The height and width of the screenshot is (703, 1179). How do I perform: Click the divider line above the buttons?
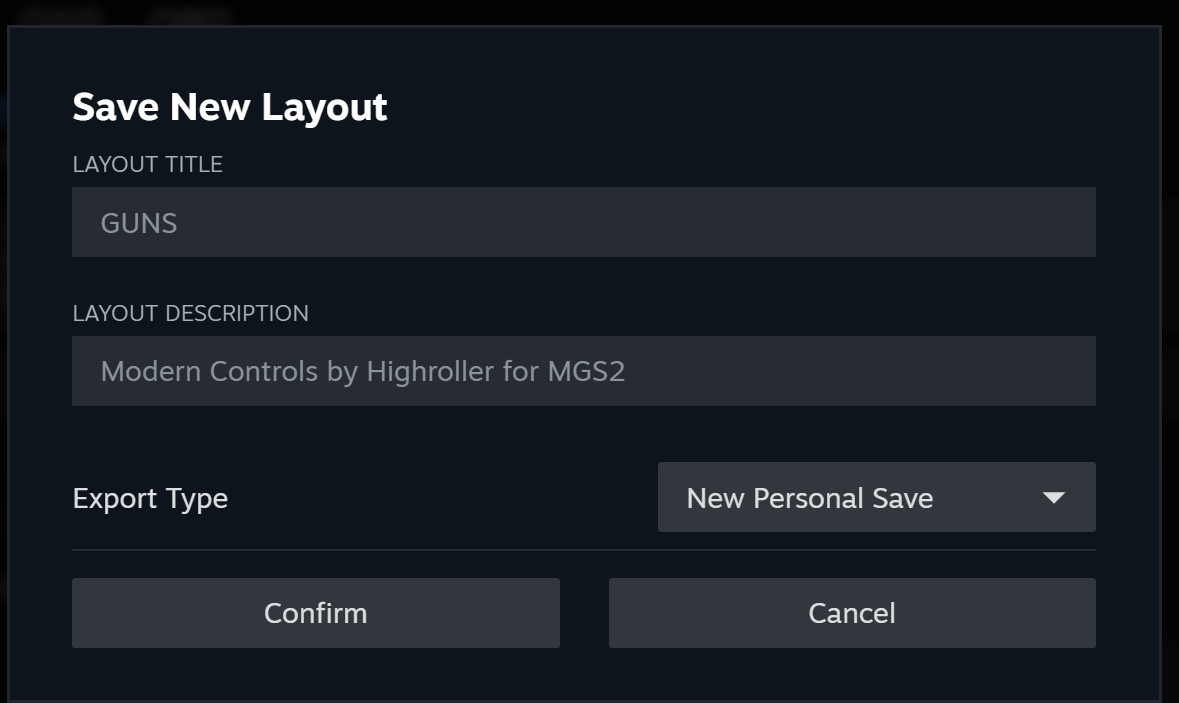(x=583, y=550)
